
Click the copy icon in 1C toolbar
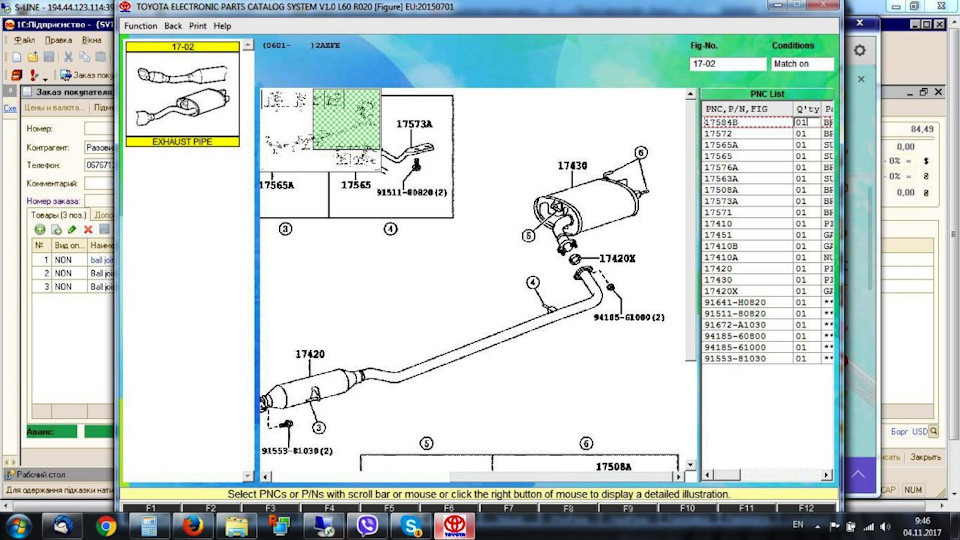84,57
